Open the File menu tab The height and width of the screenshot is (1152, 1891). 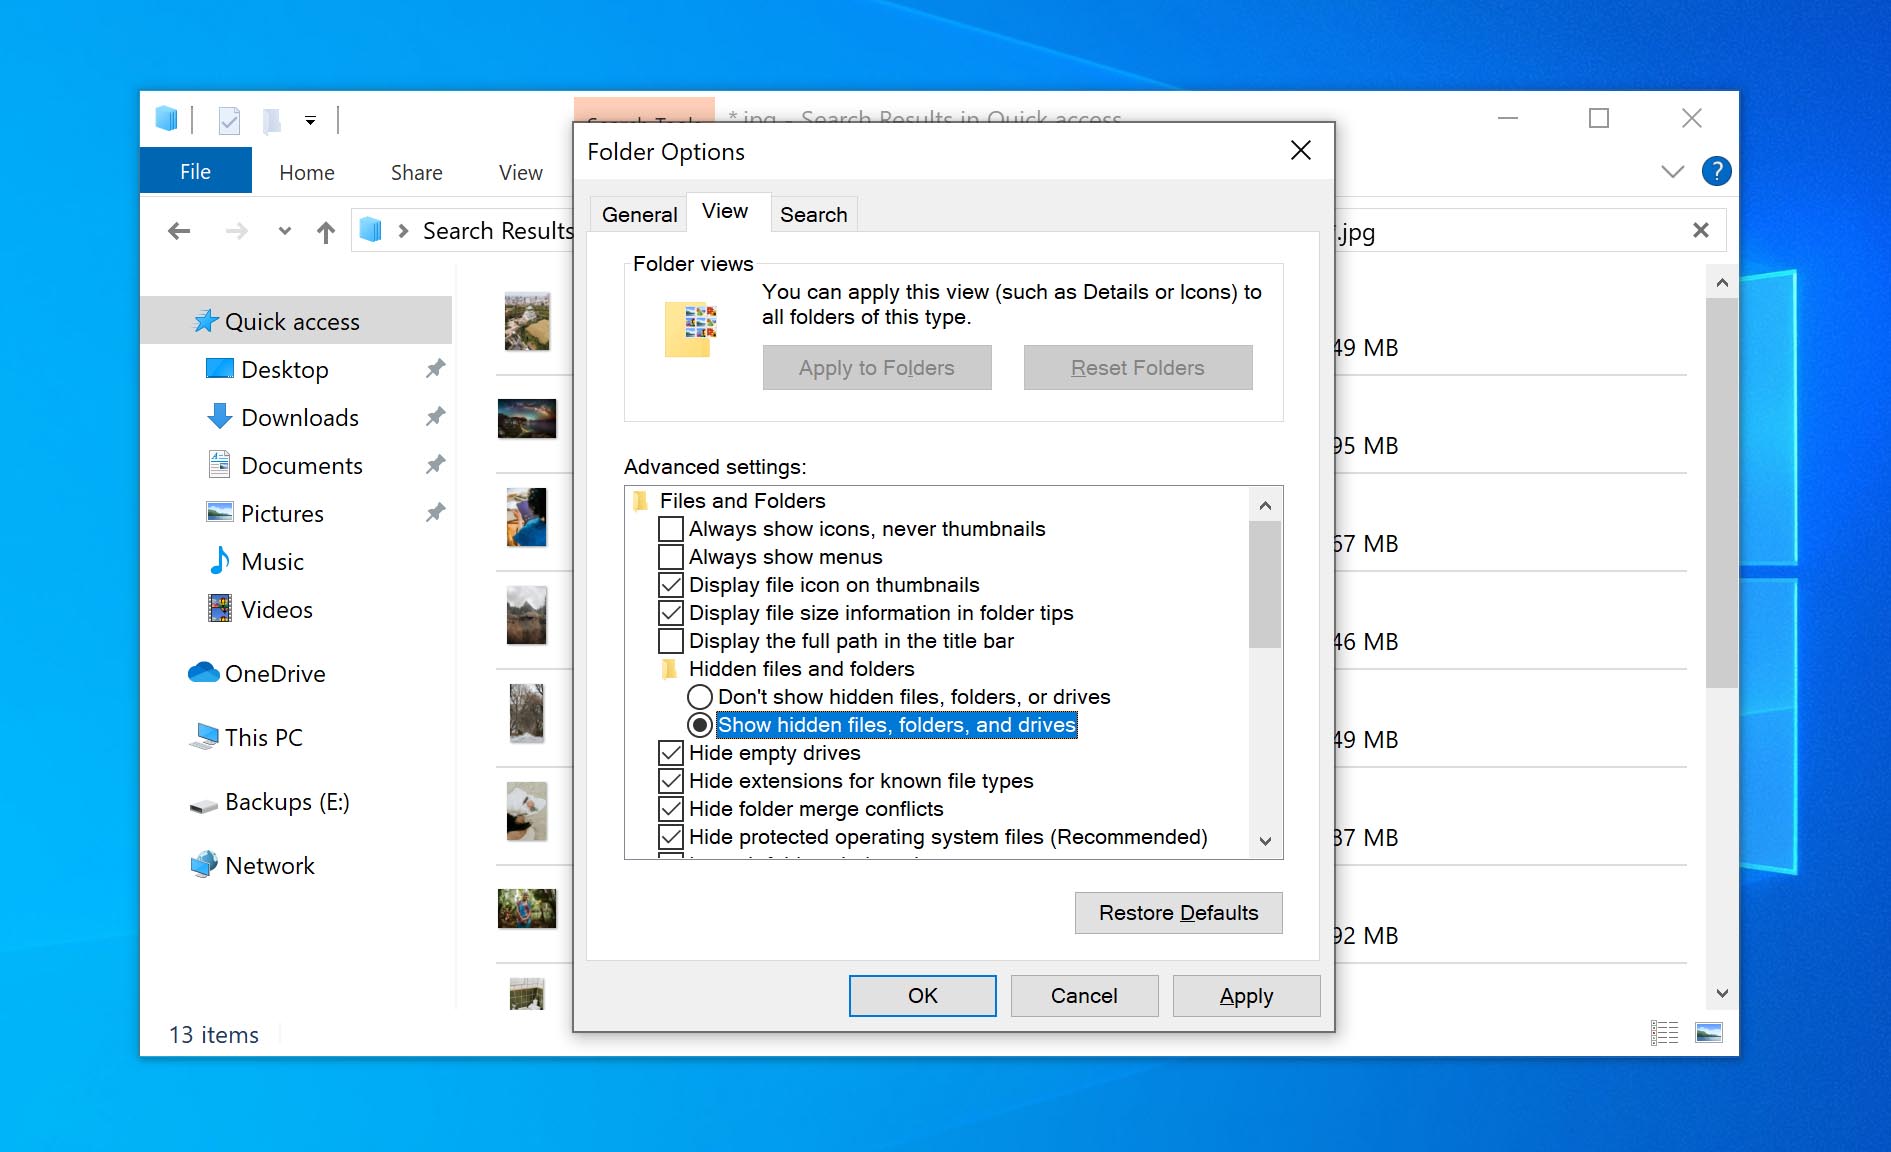click(196, 171)
